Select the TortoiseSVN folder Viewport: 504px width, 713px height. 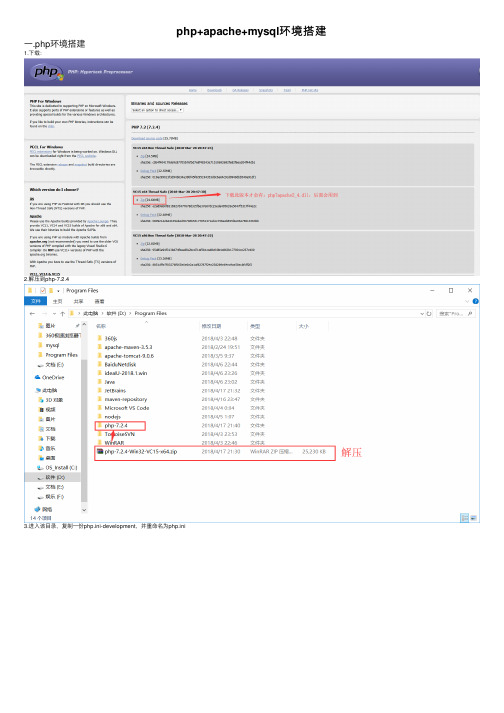(120, 434)
